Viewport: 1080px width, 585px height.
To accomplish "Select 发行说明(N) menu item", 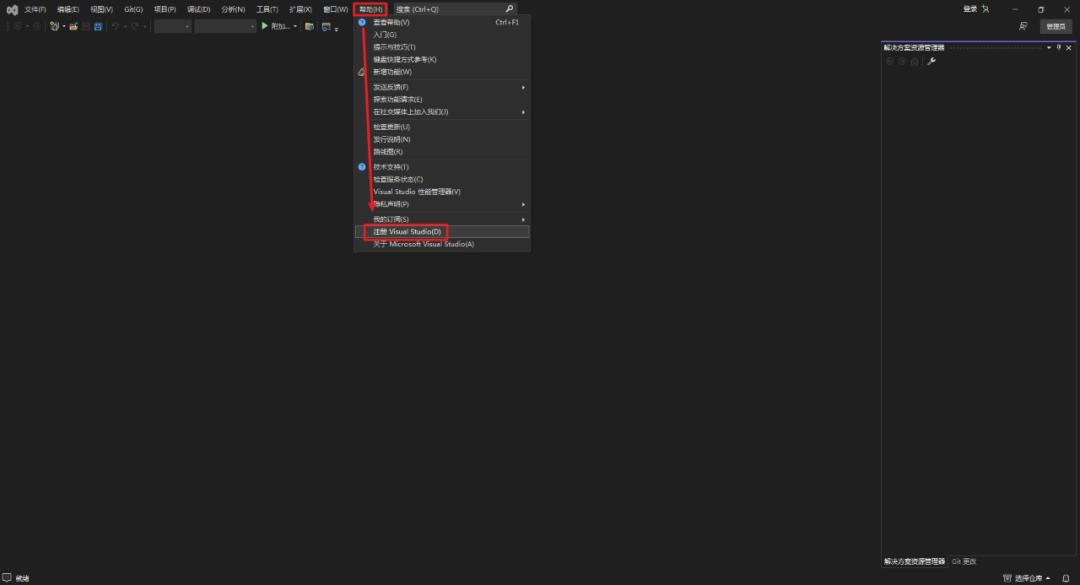I will pyautogui.click(x=442, y=139).
